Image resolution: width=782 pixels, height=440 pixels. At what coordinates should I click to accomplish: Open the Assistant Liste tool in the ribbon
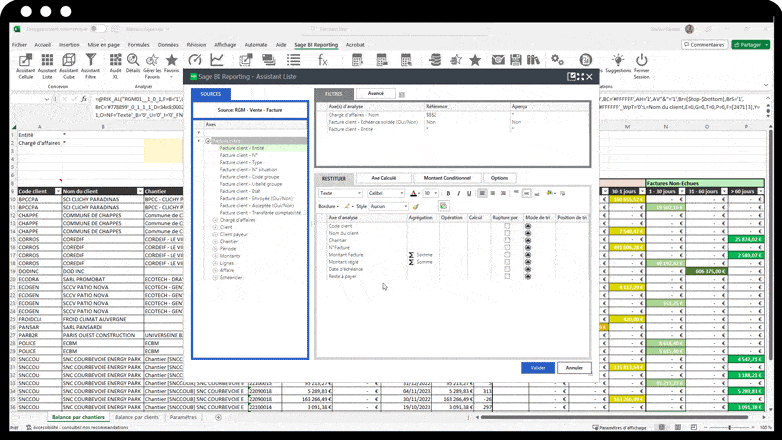pyautogui.click(x=47, y=66)
